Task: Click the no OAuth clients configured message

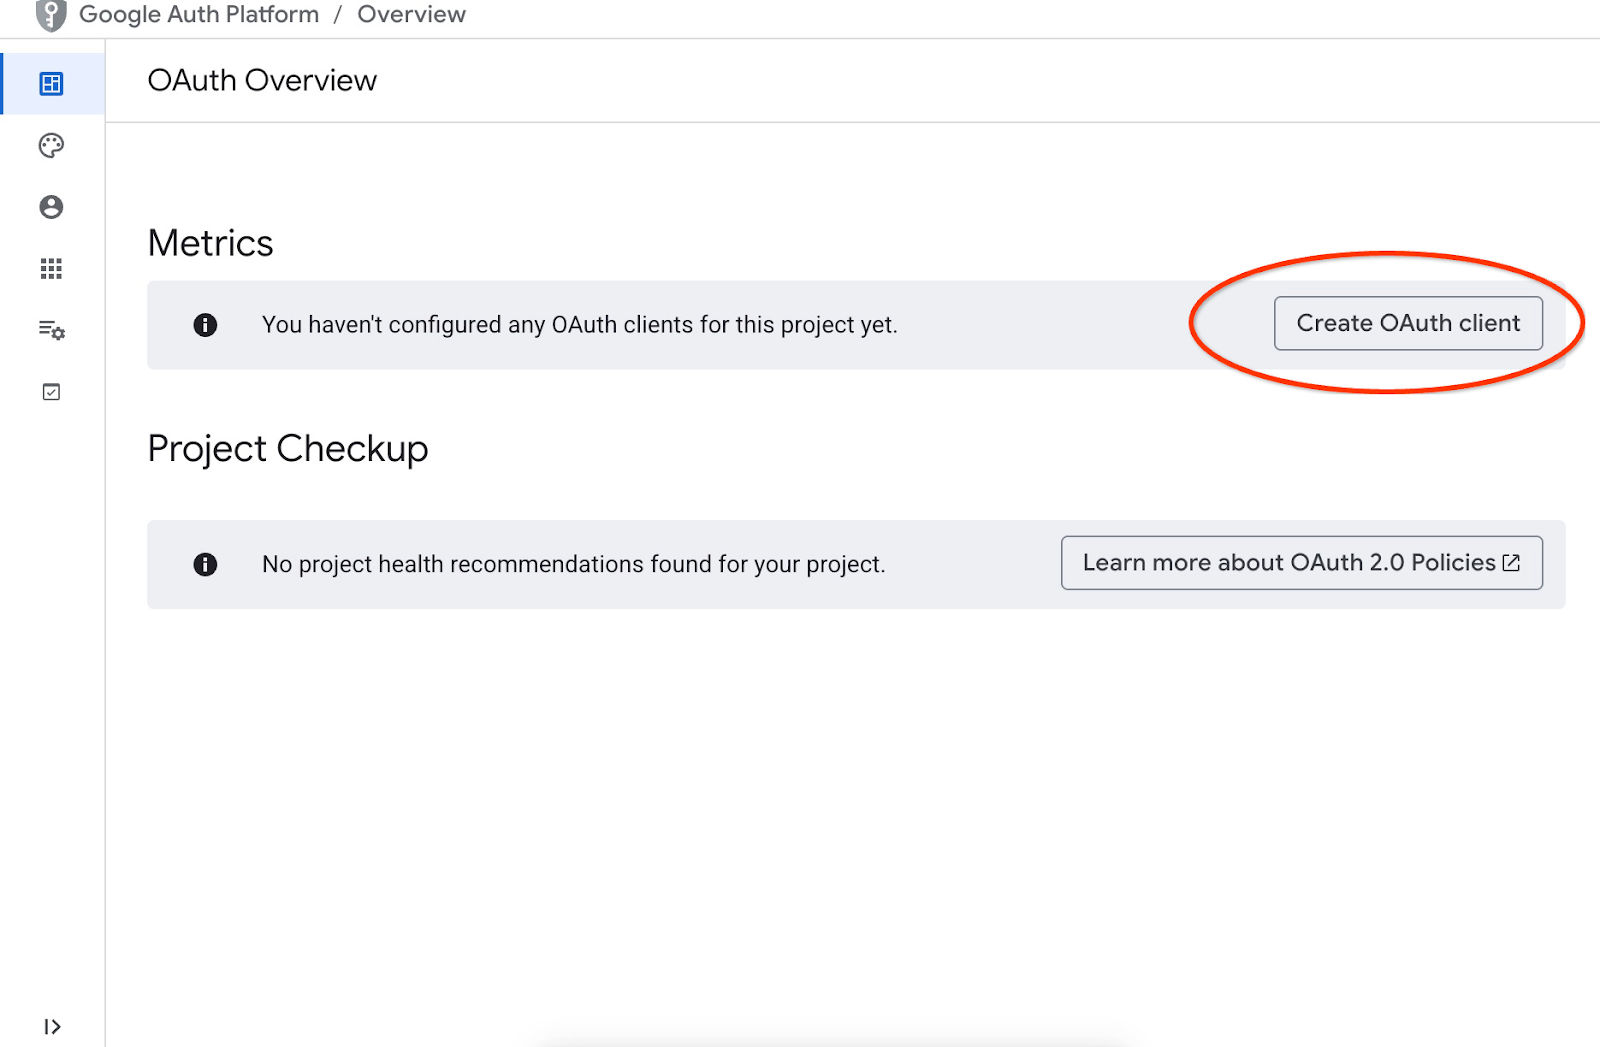Action: [579, 325]
